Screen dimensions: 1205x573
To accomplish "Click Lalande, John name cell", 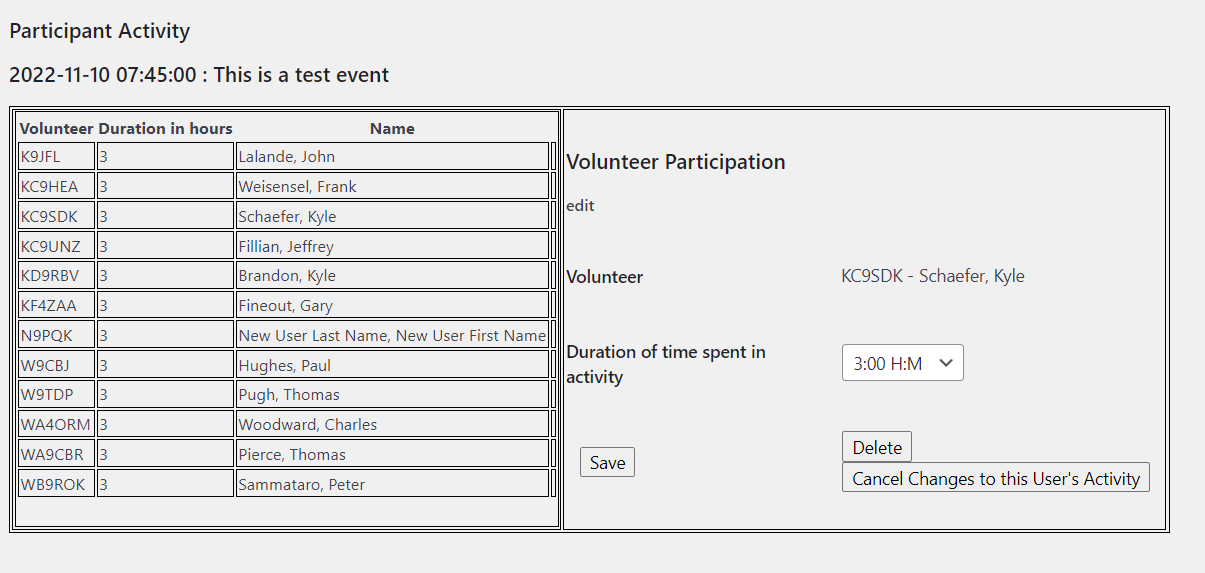I will tap(392, 156).
